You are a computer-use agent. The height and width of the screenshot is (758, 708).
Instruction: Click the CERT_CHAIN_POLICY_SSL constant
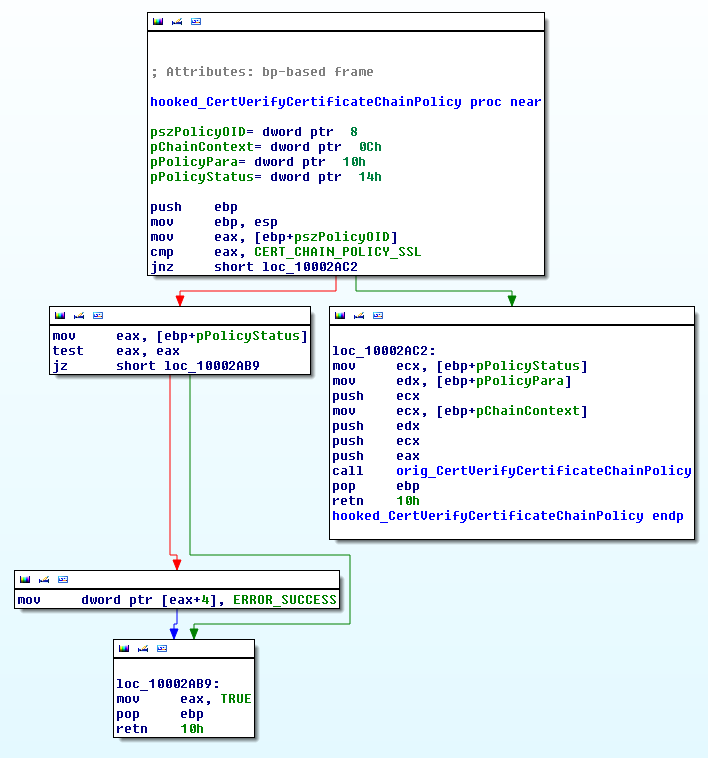pyautogui.click(x=337, y=252)
